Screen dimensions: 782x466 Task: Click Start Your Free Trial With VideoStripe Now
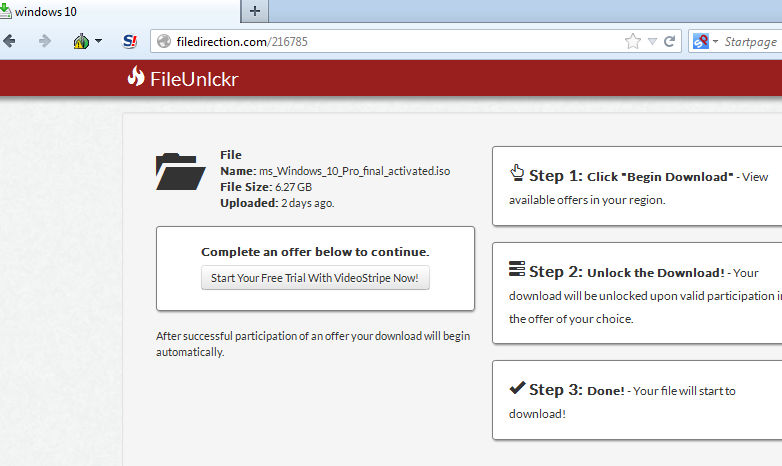(x=315, y=278)
